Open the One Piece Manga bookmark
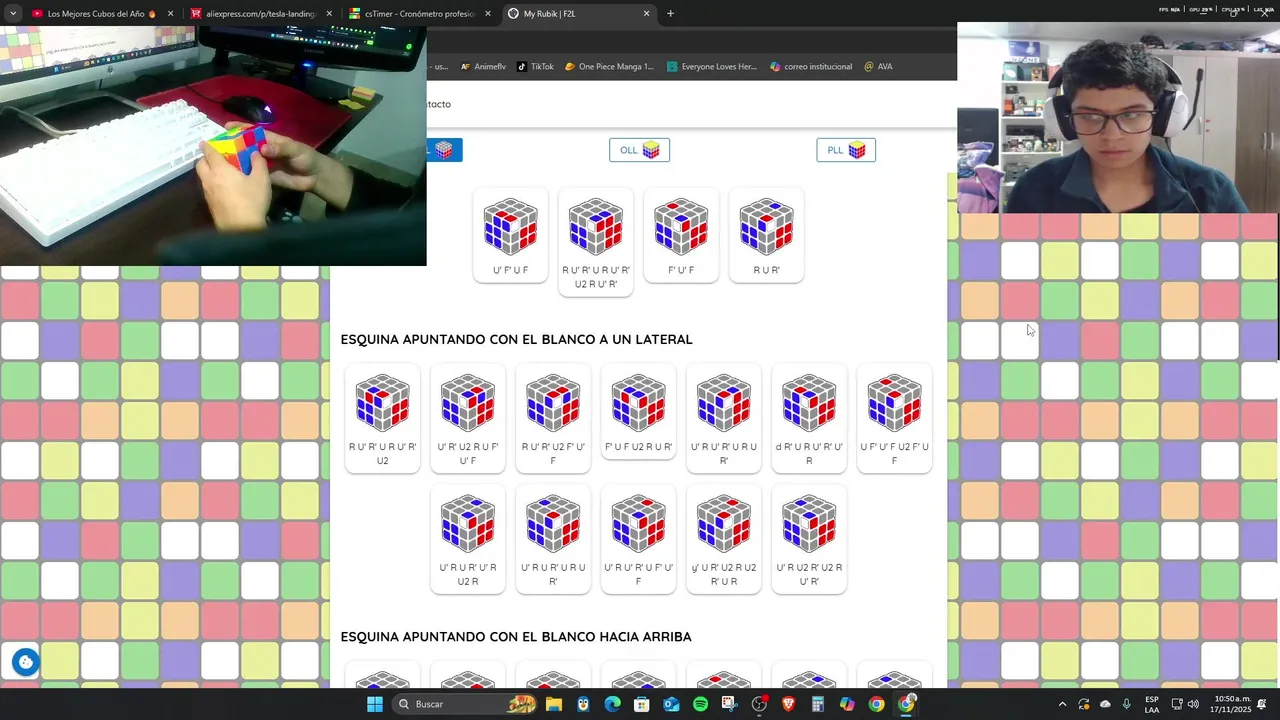The image size is (1280, 720). point(609,67)
